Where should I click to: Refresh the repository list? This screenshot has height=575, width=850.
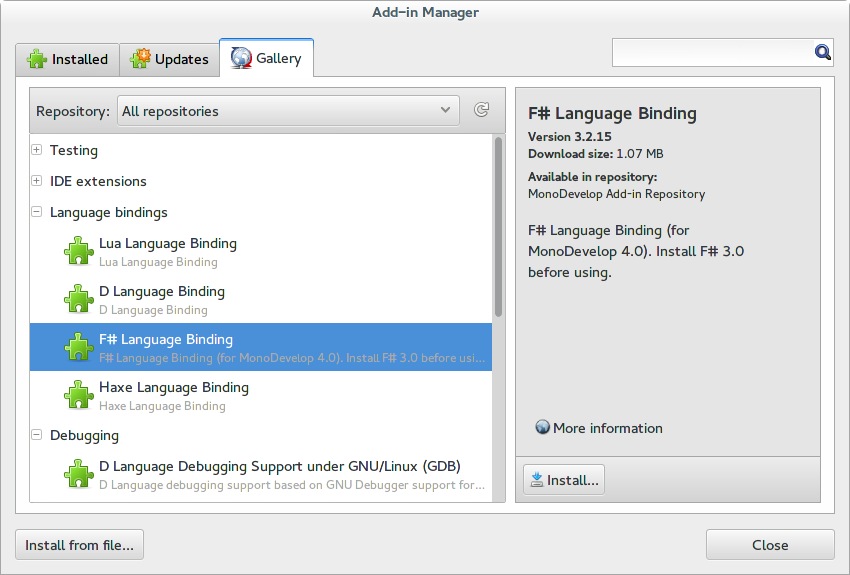coord(481,110)
